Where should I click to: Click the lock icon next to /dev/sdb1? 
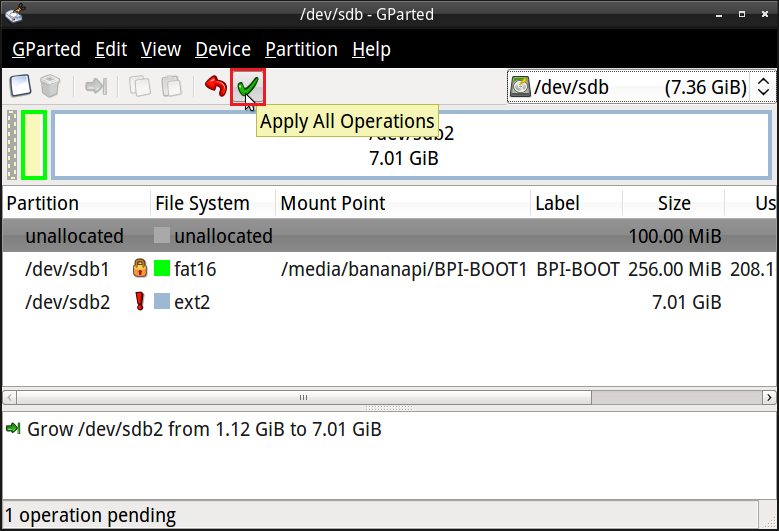[139, 269]
